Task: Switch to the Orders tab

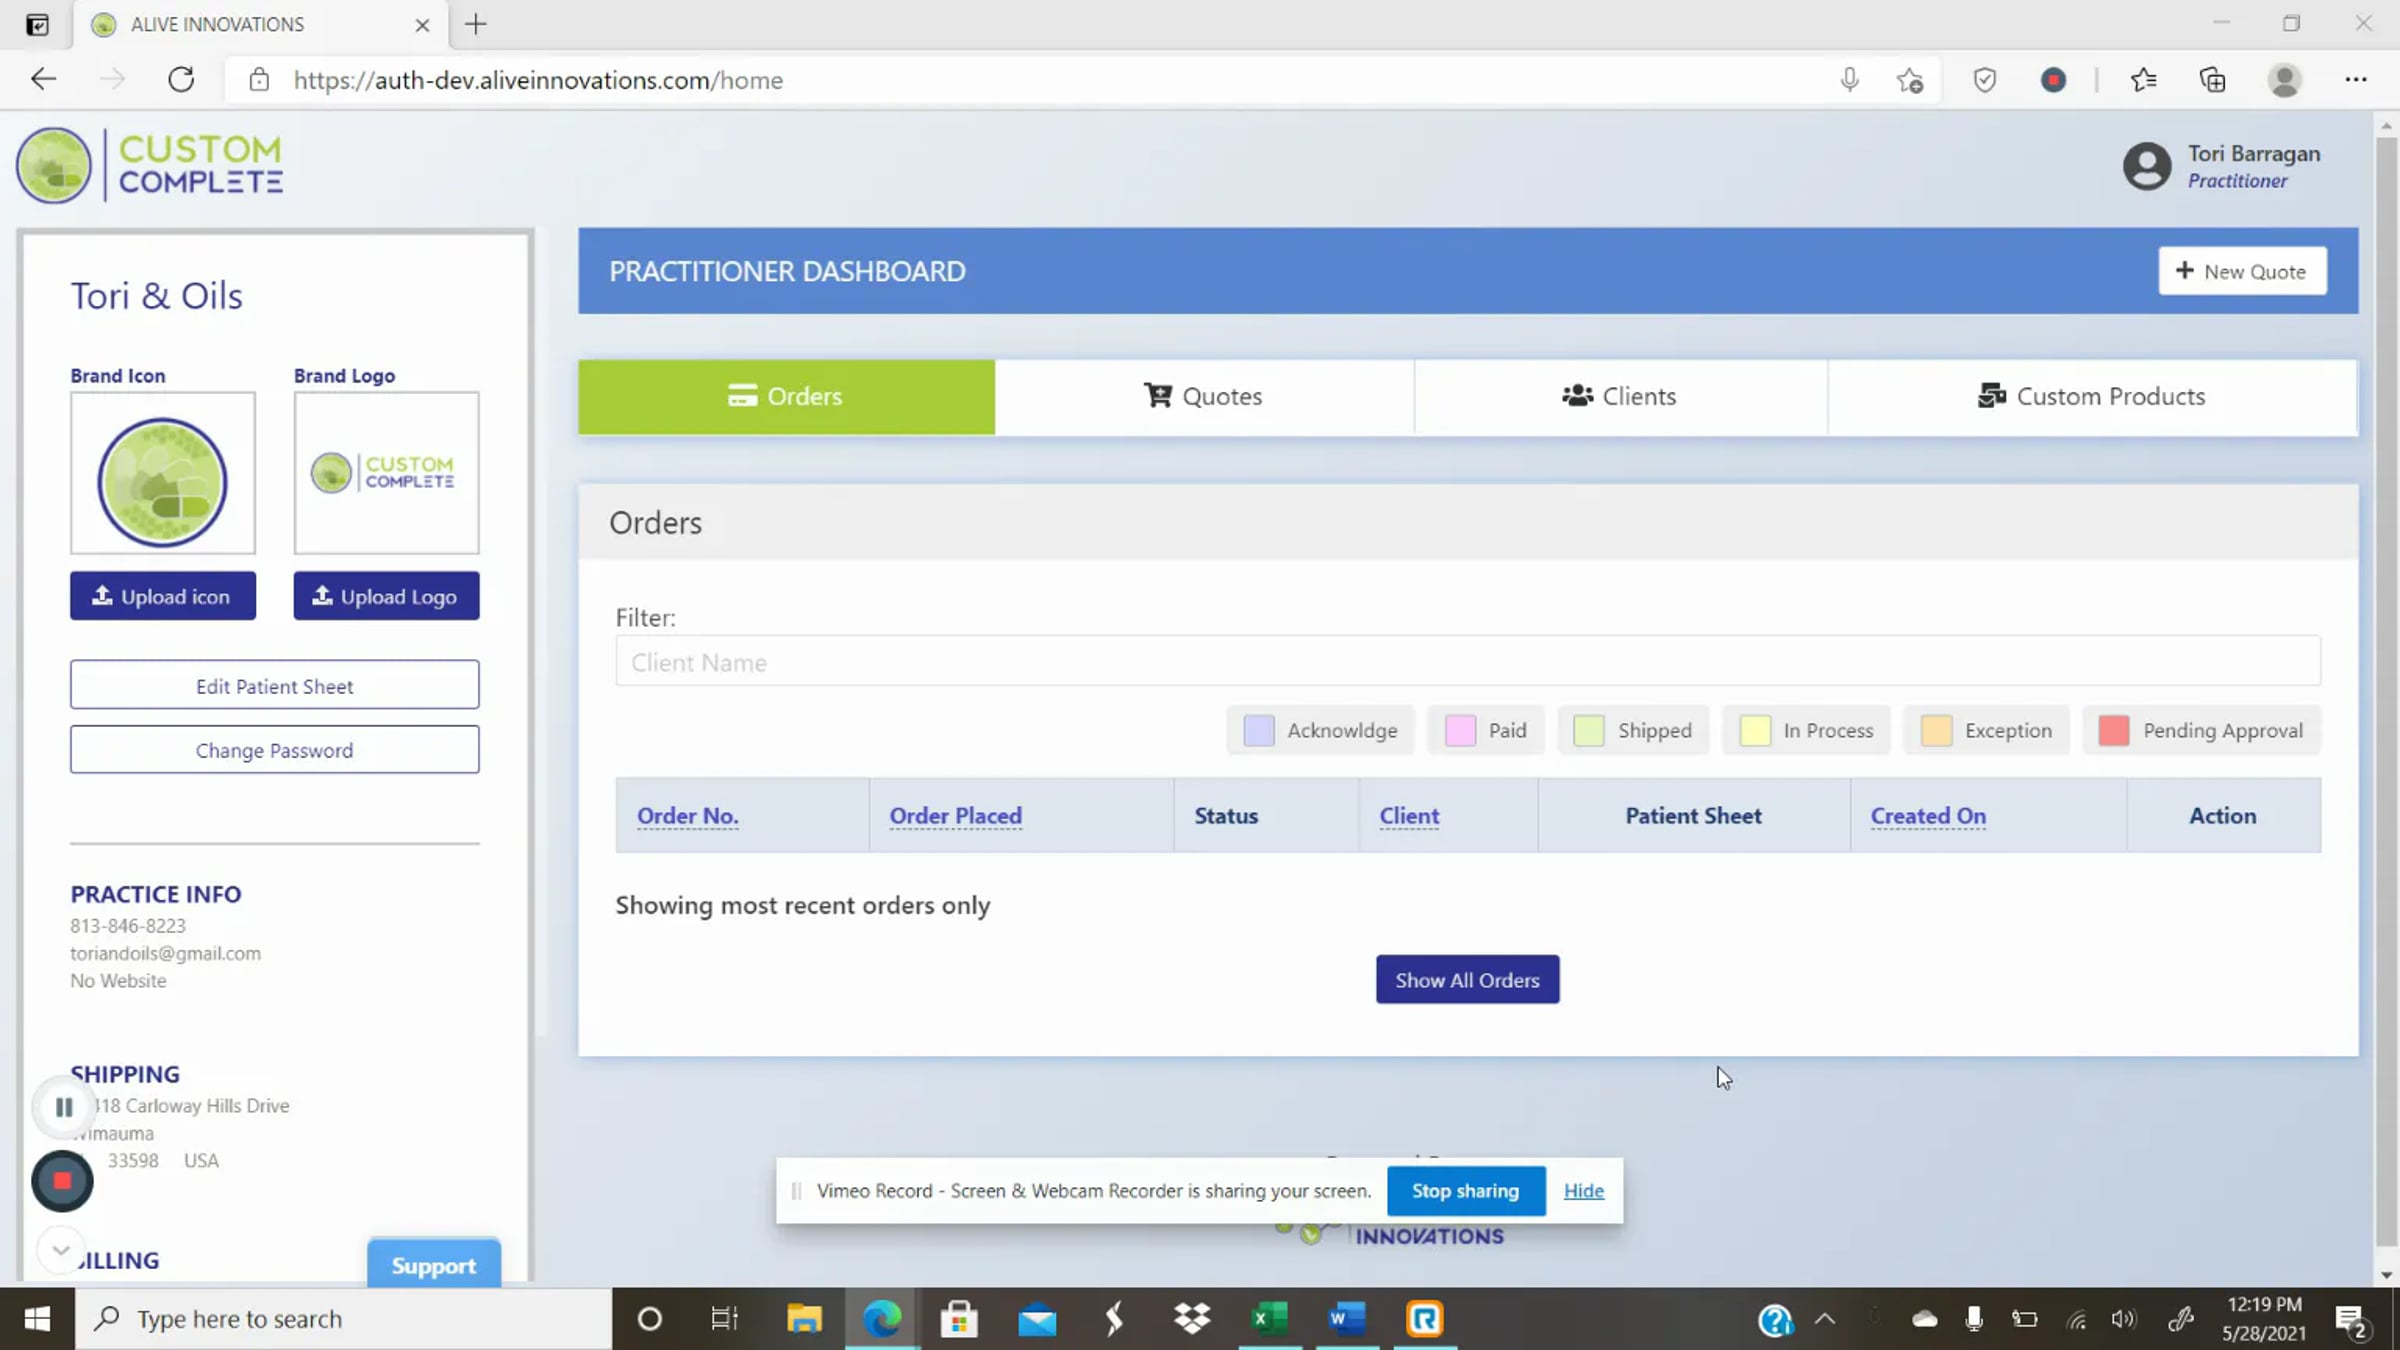Action: [786, 396]
